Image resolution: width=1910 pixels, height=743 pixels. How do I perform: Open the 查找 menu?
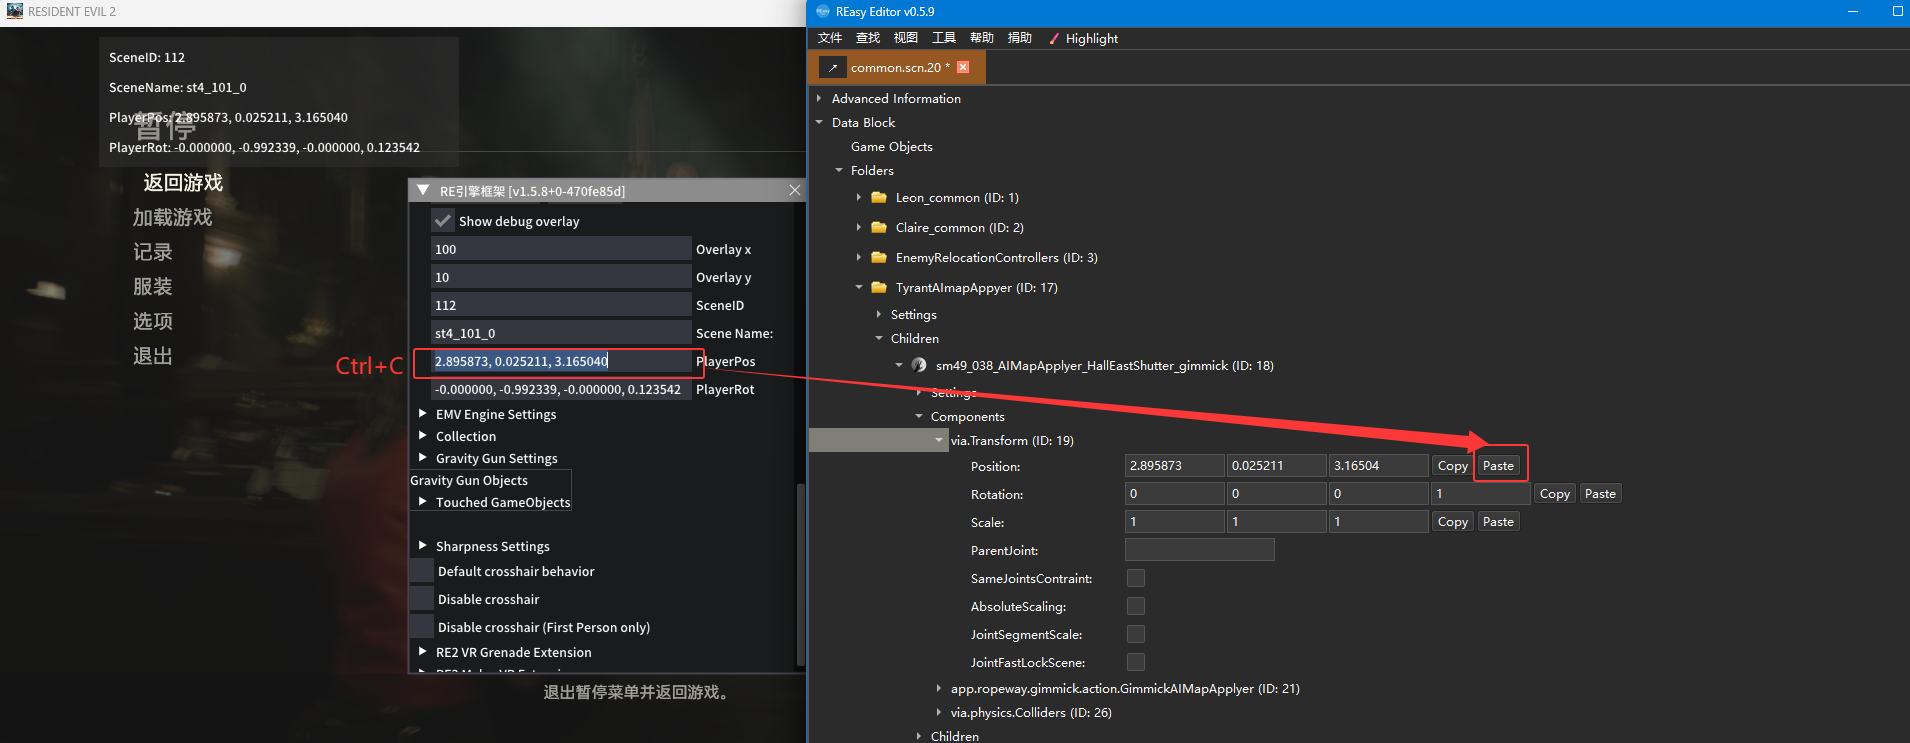(868, 38)
